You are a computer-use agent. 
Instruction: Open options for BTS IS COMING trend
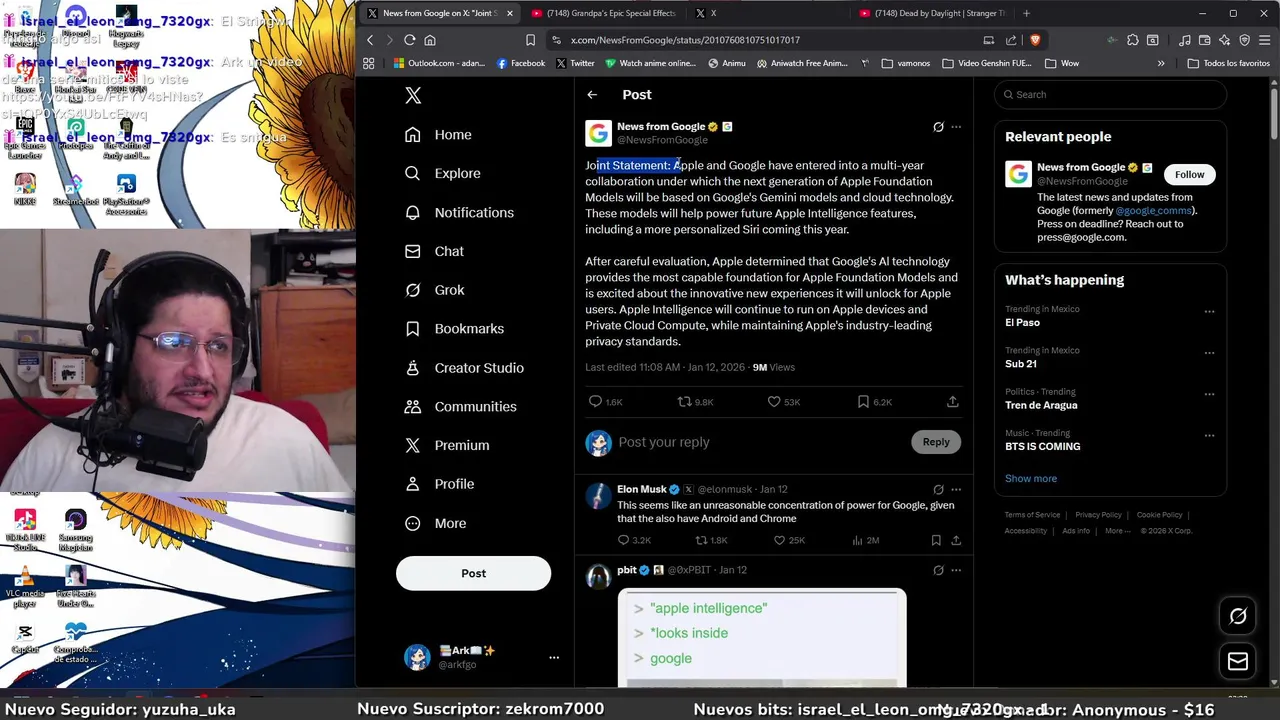pyautogui.click(x=1209, y=436)
